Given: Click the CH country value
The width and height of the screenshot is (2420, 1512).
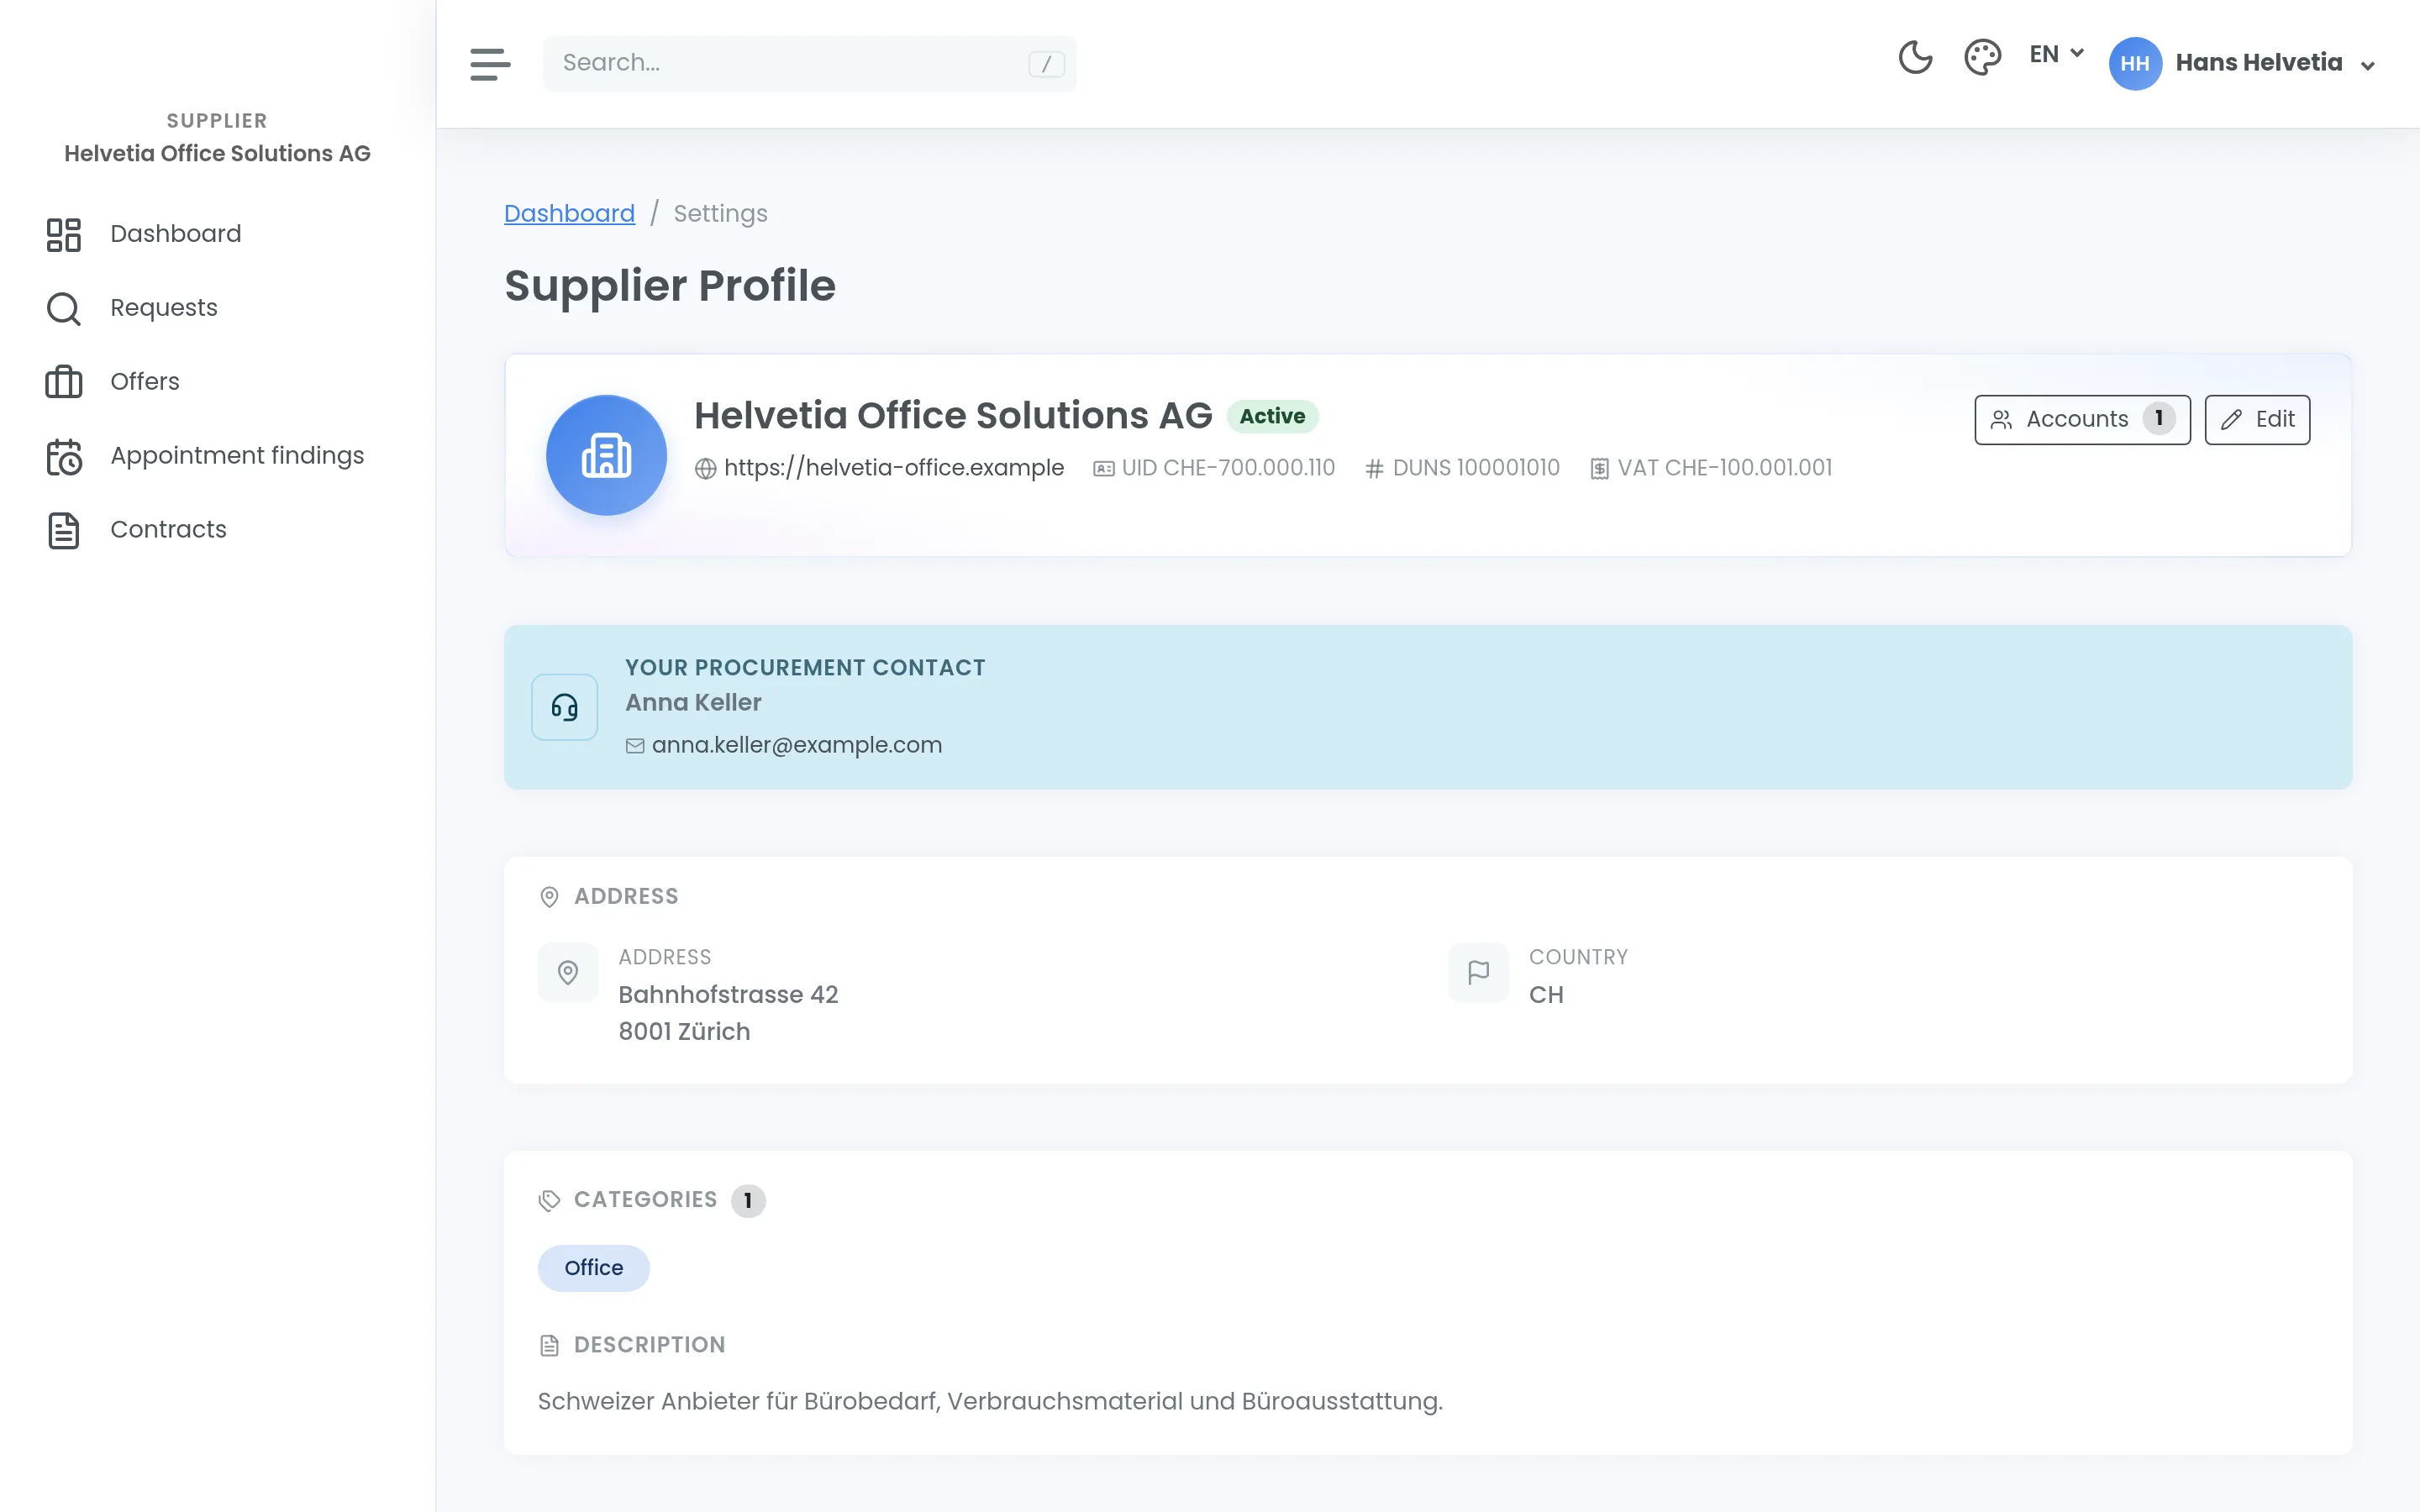Looking at the screenshot, I should click(1546, 995).
